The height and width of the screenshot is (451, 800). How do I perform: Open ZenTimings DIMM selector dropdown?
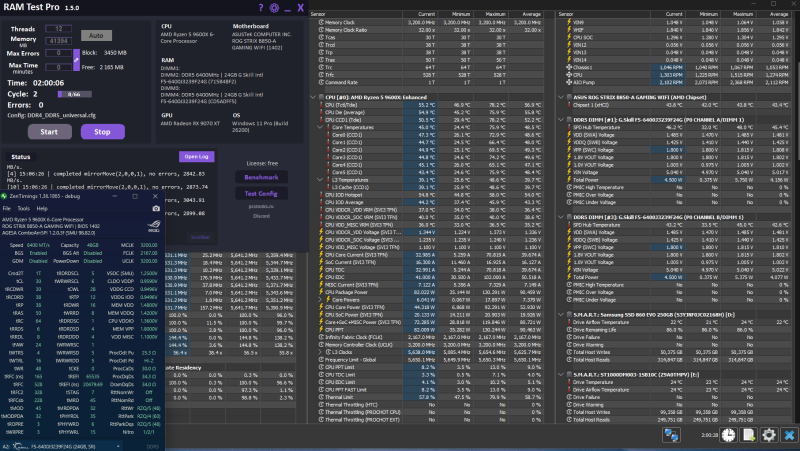(x=62, y=446)
